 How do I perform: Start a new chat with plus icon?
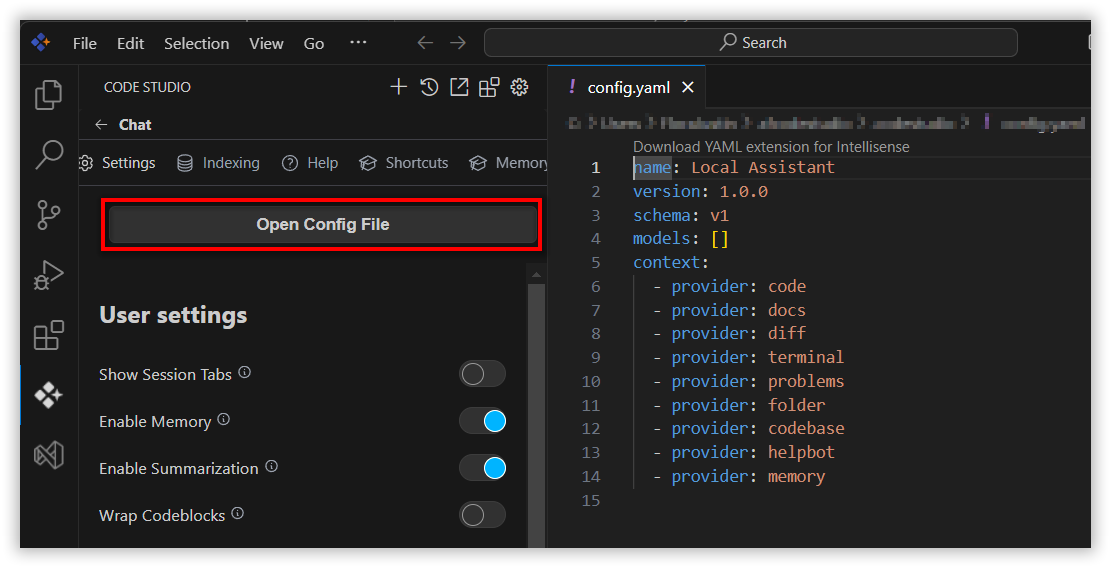(x=399, y=87)
